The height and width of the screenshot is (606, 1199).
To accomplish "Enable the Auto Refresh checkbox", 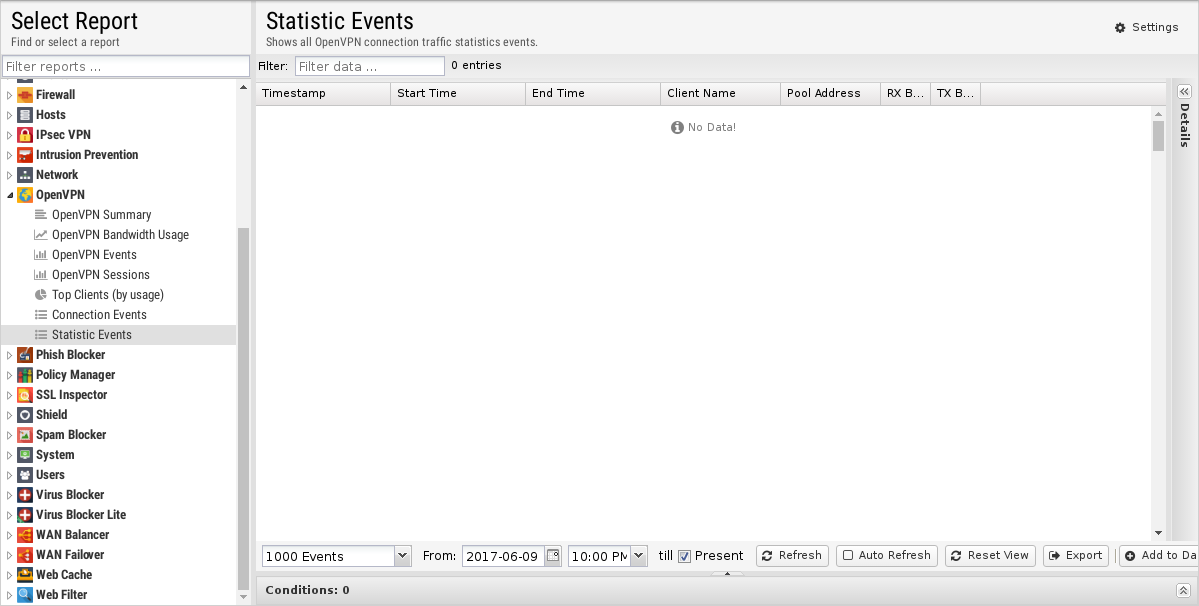I will pos(848,556).
